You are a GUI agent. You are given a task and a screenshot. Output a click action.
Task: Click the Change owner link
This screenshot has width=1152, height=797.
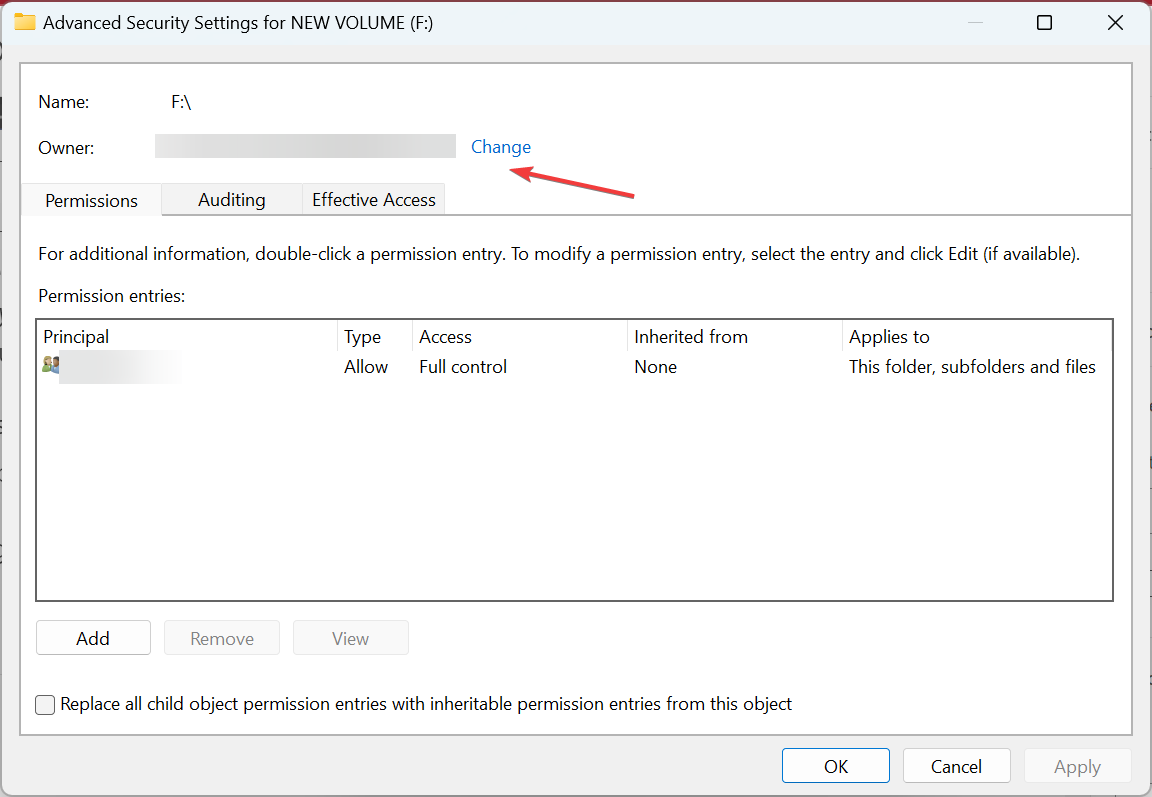click(501, 147)
